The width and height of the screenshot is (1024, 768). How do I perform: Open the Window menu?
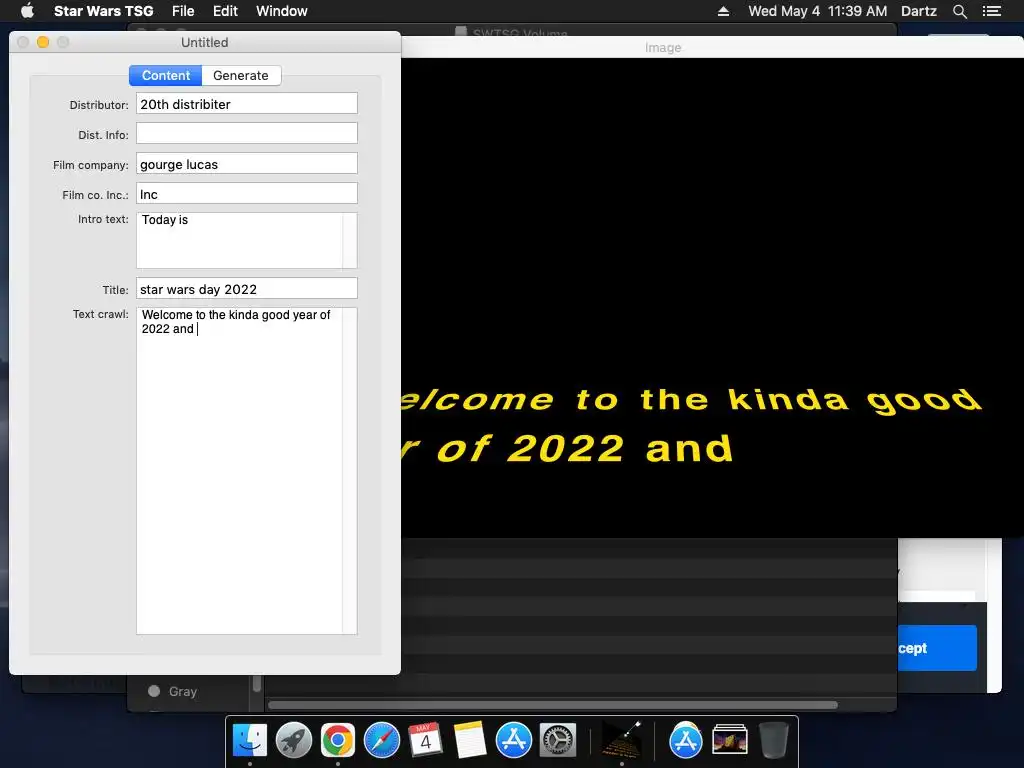point(281,11)
